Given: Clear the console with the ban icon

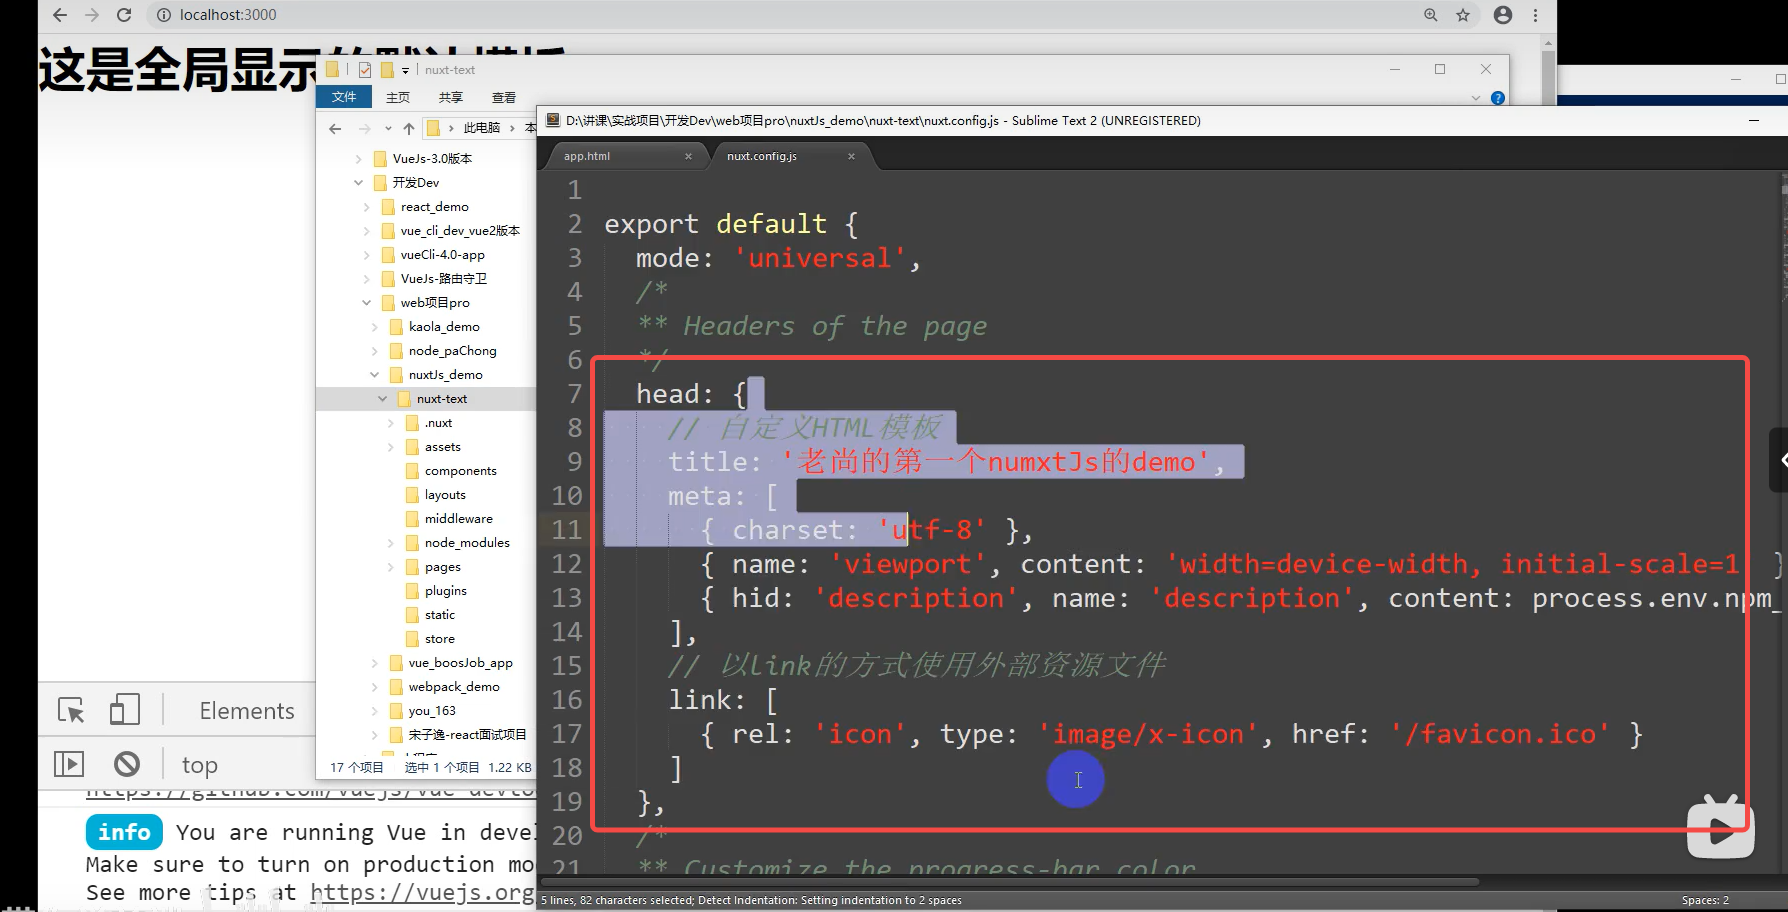Looking at the screenshot, I should pos(127,765).
